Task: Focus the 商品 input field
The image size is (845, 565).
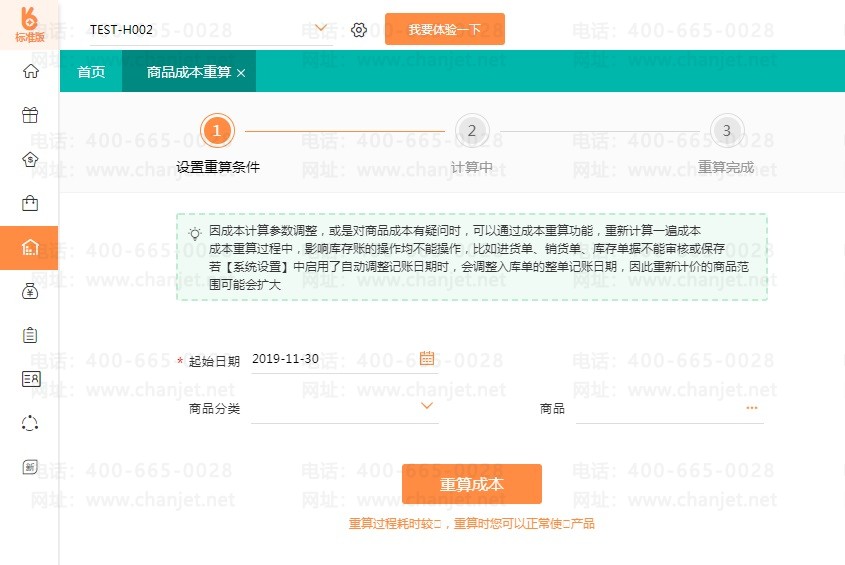Action: click(669, 410)
